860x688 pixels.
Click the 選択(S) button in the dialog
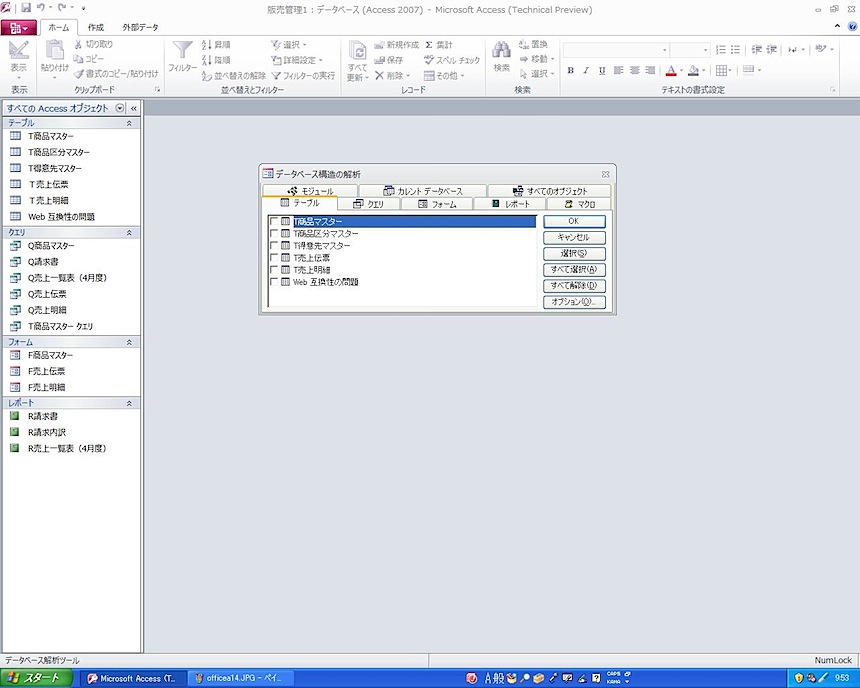574,253
